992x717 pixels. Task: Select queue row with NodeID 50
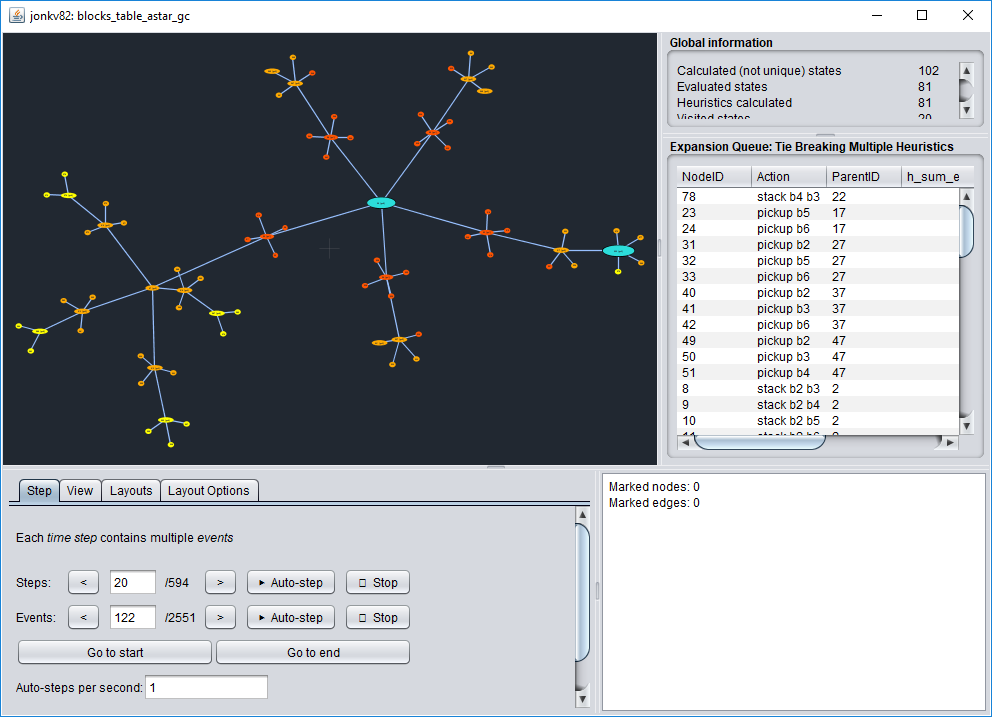(818, 357)
